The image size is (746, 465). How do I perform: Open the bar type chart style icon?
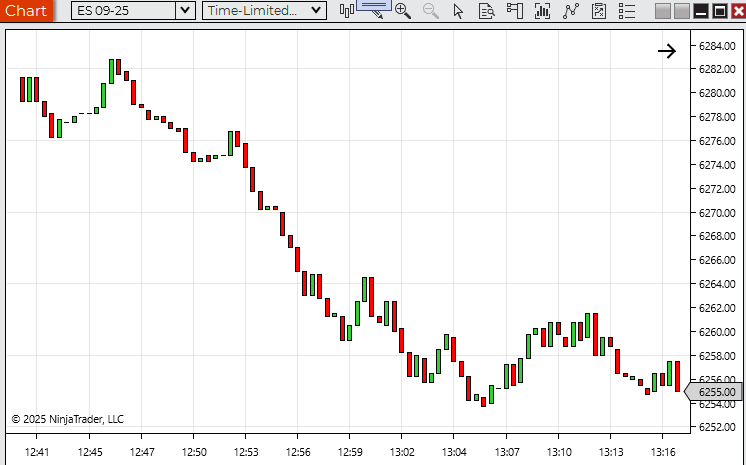347,11
